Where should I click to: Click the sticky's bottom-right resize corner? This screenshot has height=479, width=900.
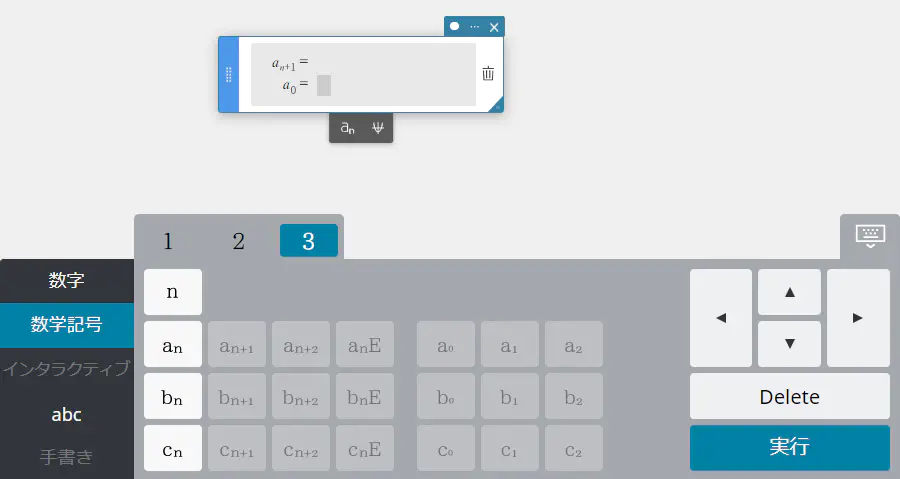tap(497, 106)
